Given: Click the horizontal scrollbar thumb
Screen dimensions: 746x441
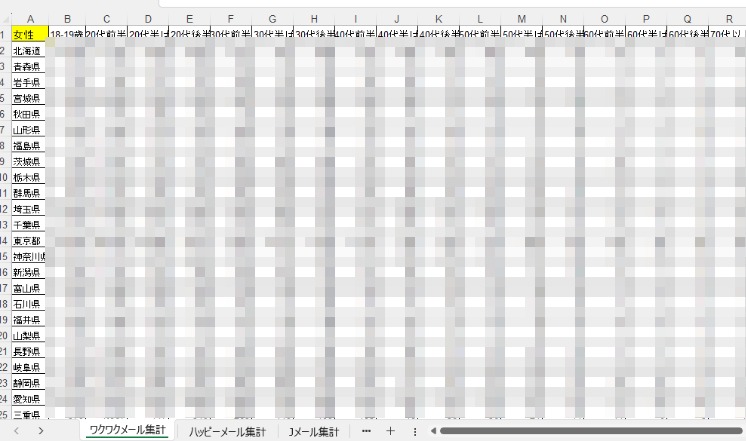Looking at the screenshot, I should (x=590, y=430).
